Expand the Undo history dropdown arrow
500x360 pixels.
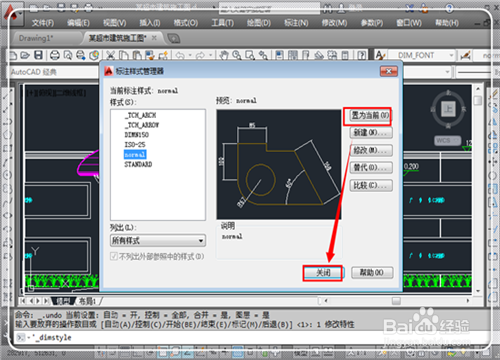190,55
